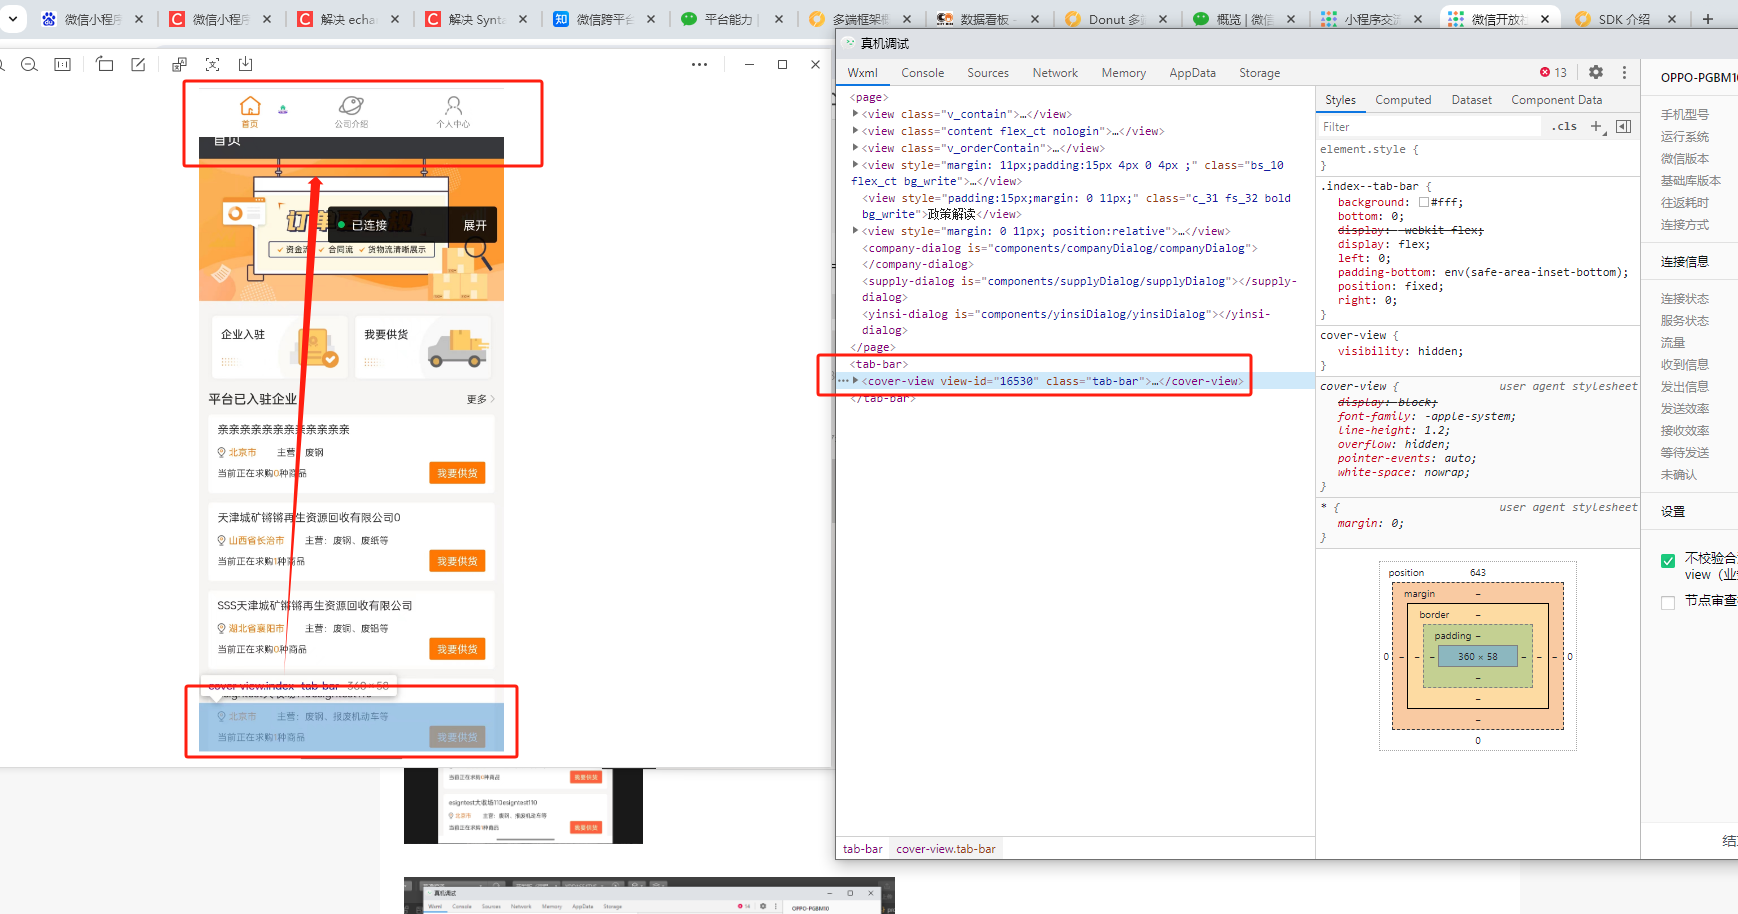Screen dimensions: 1738x914
Task: Enable the 不校验合法域名 checkbox
Action: (1668, 561)
